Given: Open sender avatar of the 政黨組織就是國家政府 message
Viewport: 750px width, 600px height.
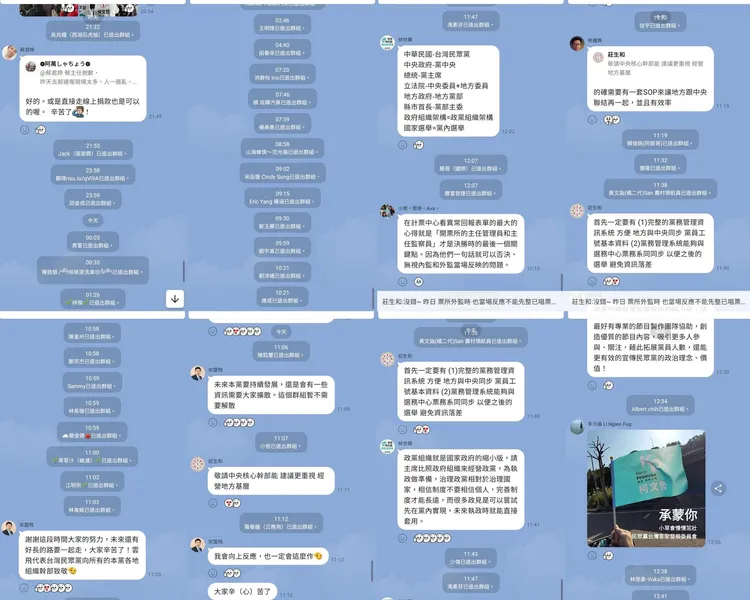Looking at the screenshot, I should coord(387,446).
